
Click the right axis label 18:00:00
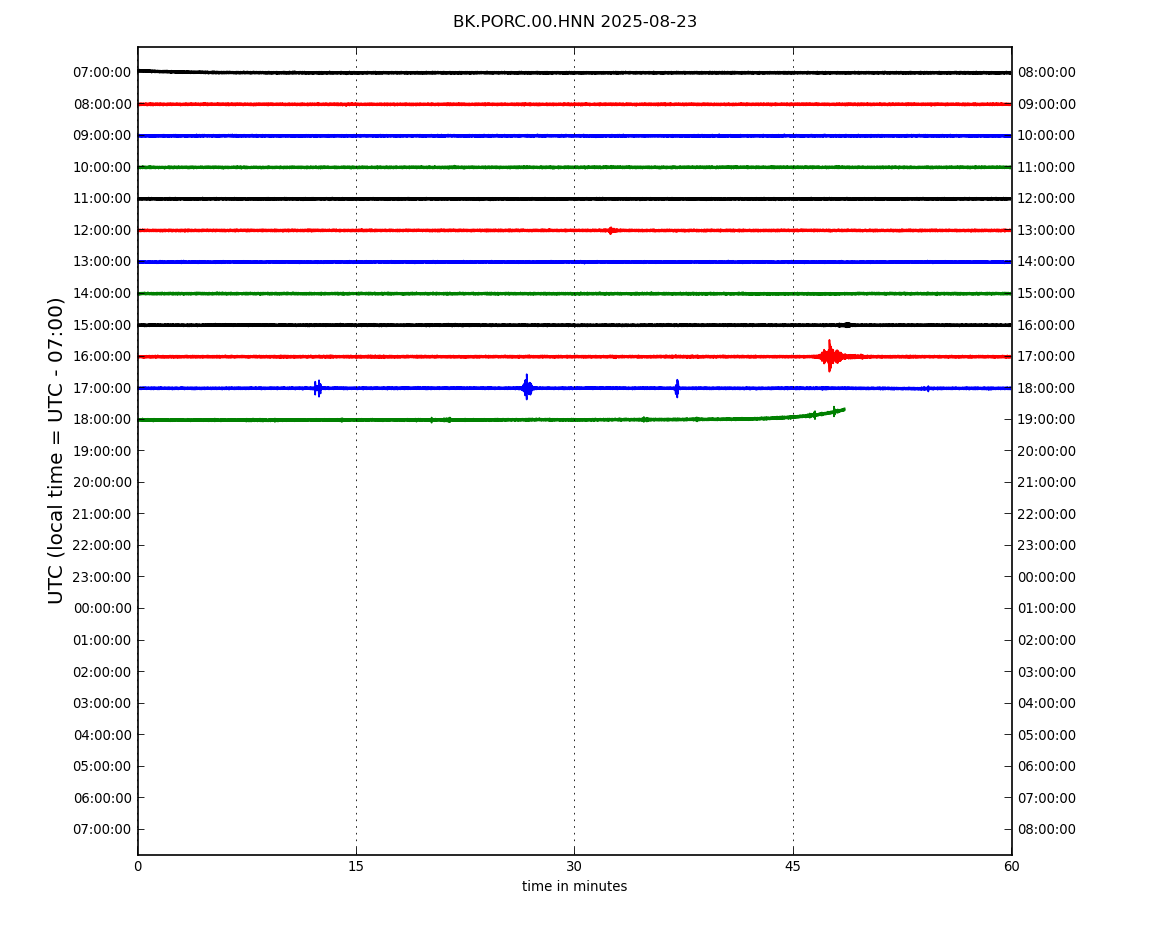(1047, 388)
